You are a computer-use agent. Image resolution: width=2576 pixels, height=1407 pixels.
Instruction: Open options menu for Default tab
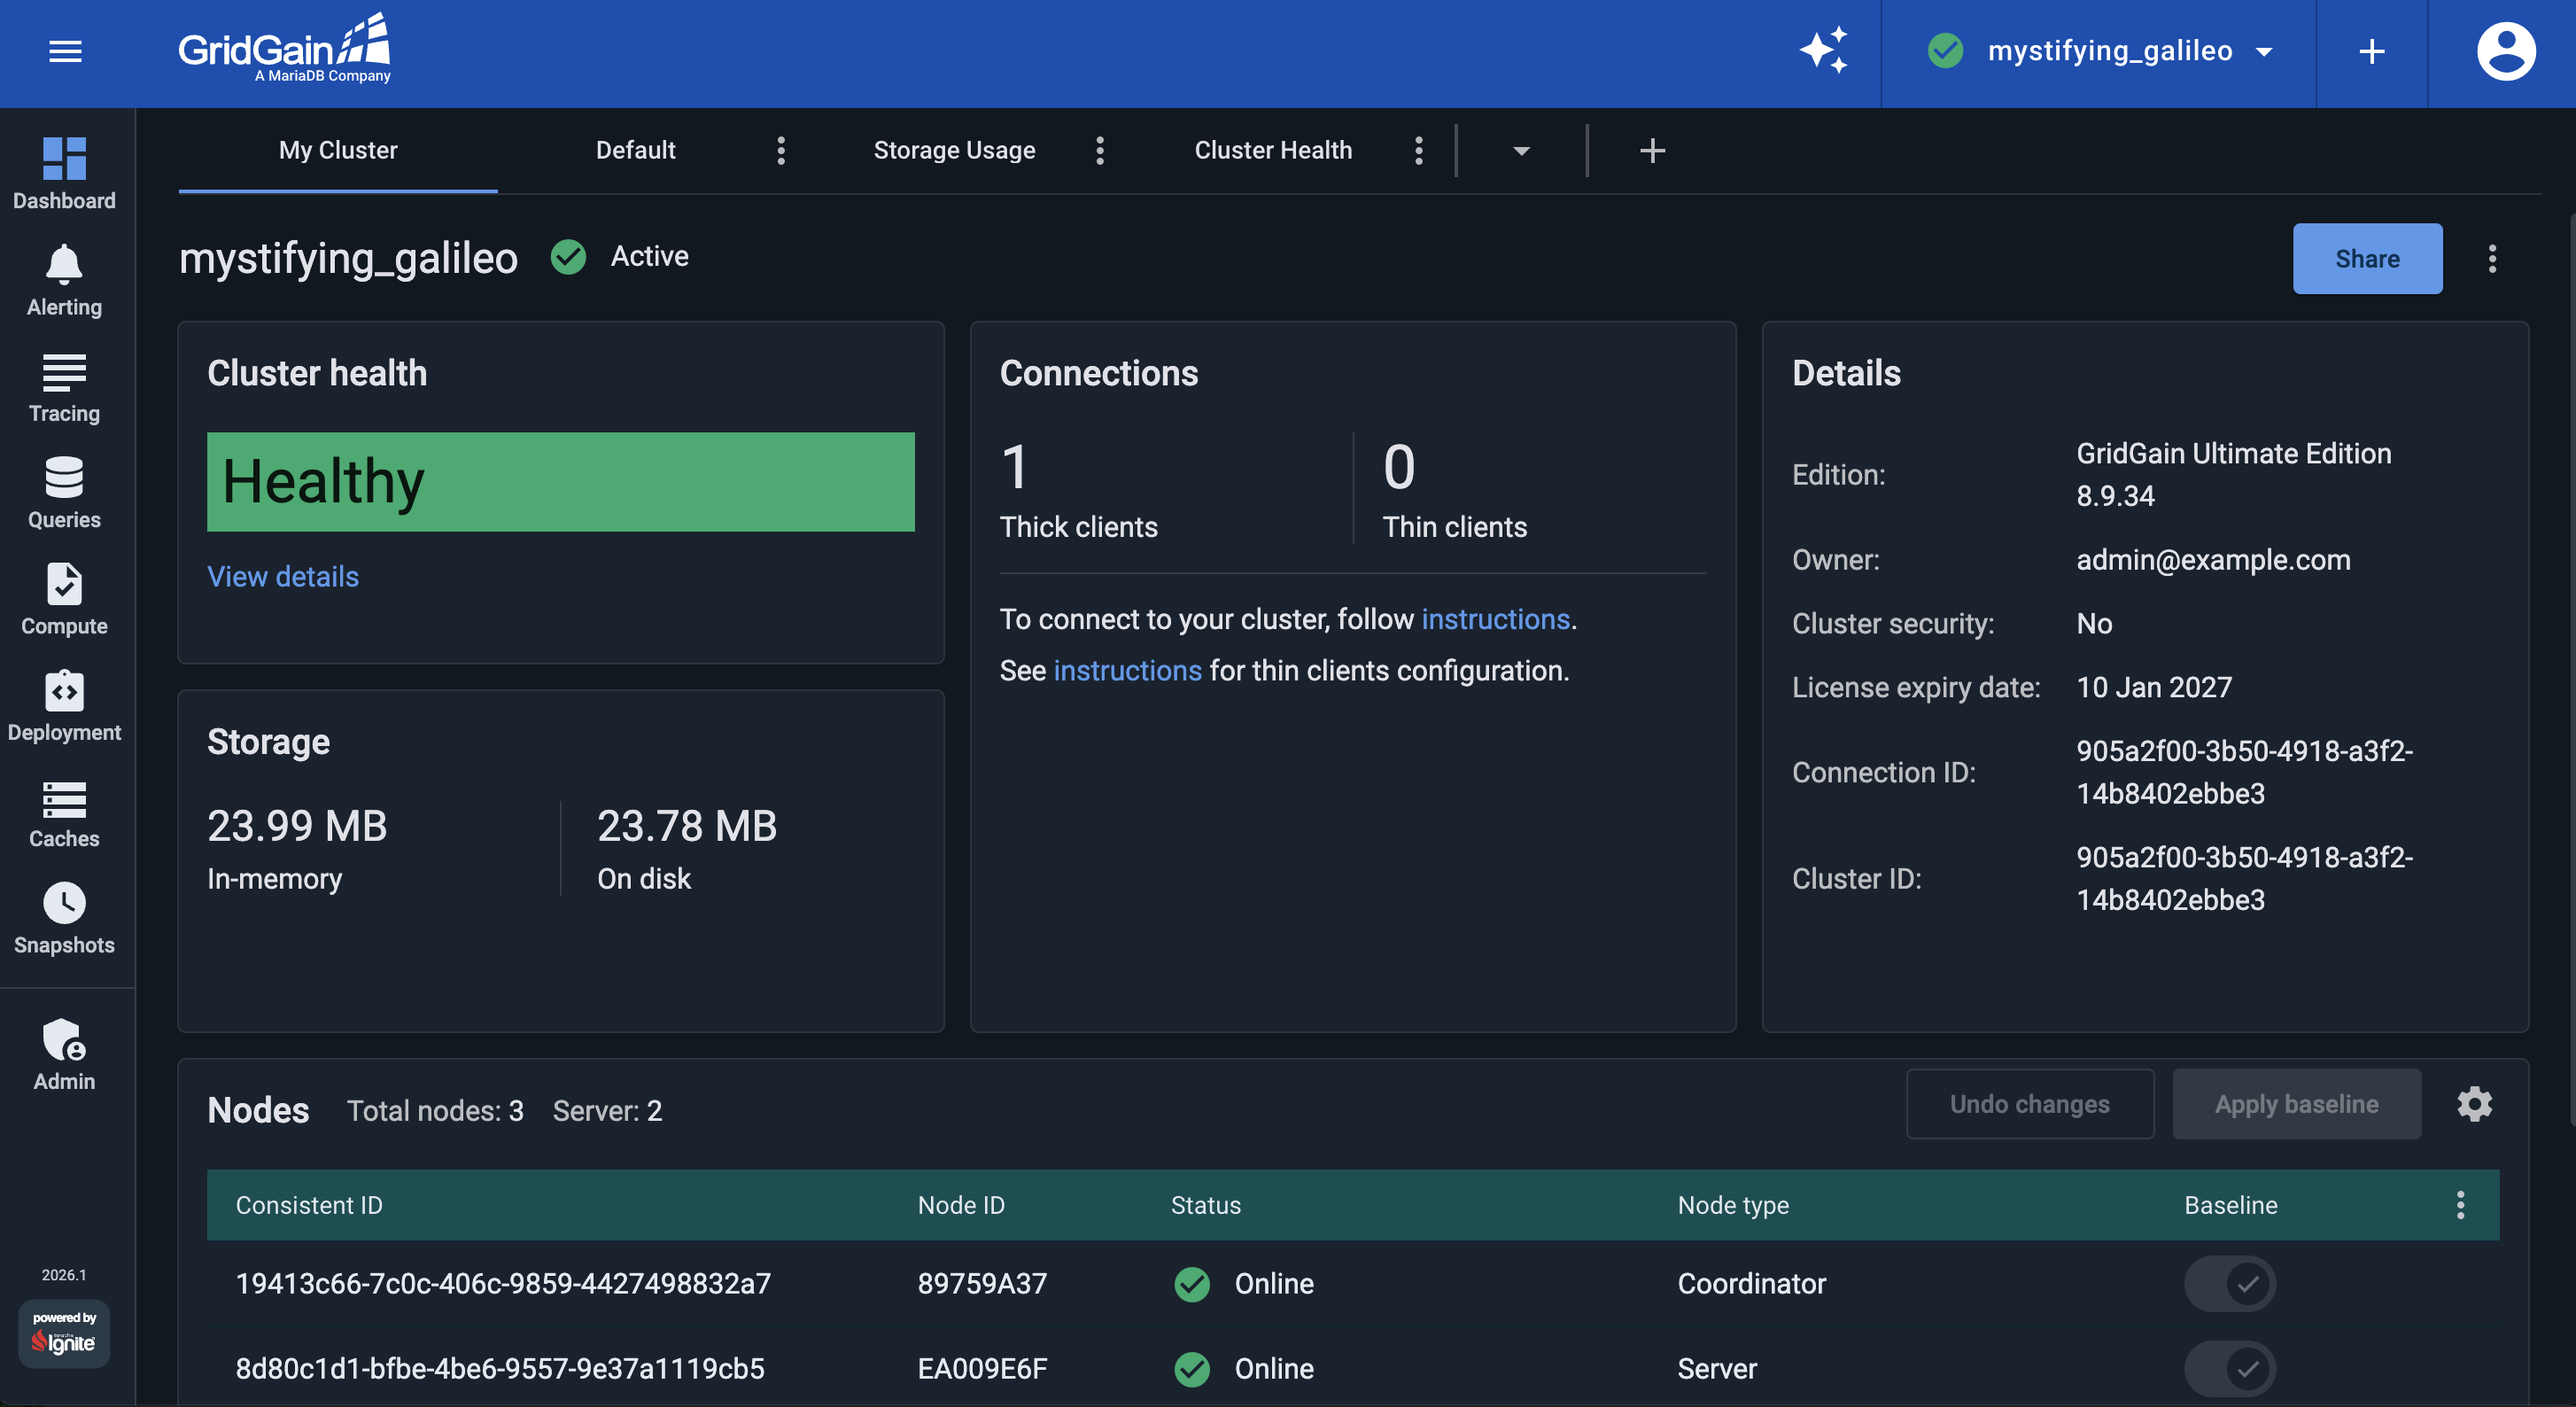(x=781, y=150)
